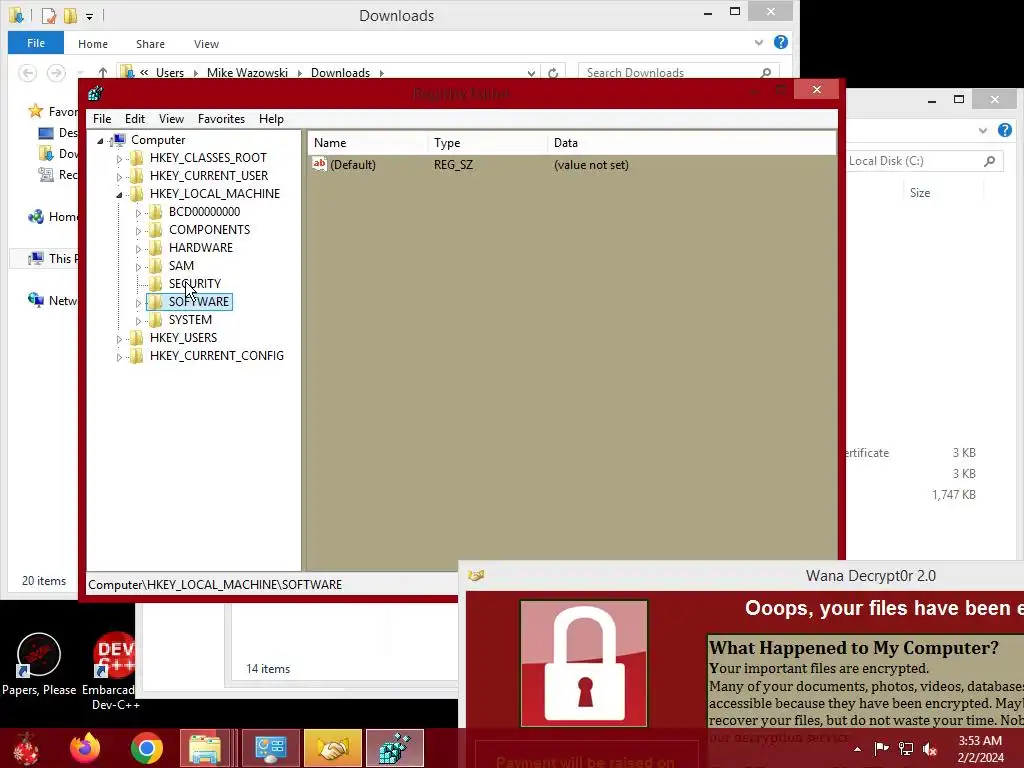
Task: Select COMPONENTS folder icon
Action: (x=155, y=229)
